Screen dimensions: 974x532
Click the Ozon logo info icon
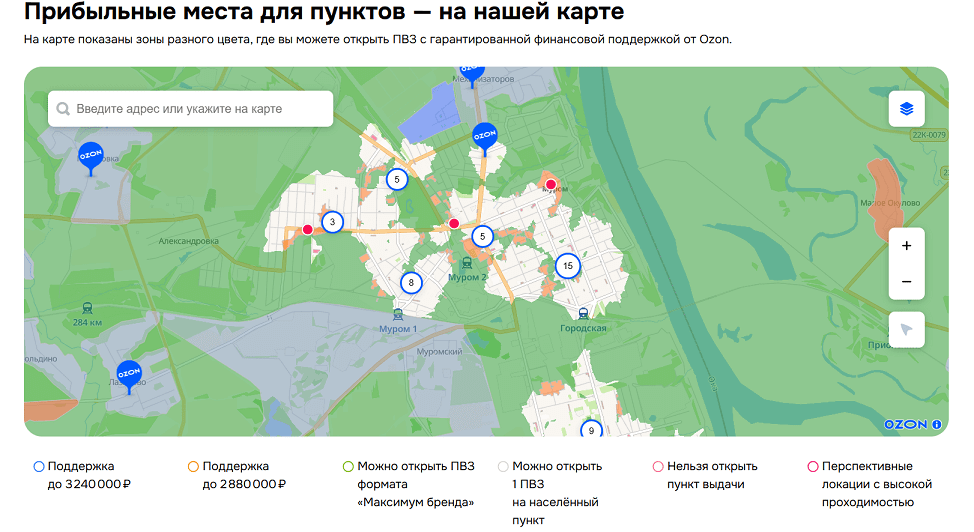(937, 424)
